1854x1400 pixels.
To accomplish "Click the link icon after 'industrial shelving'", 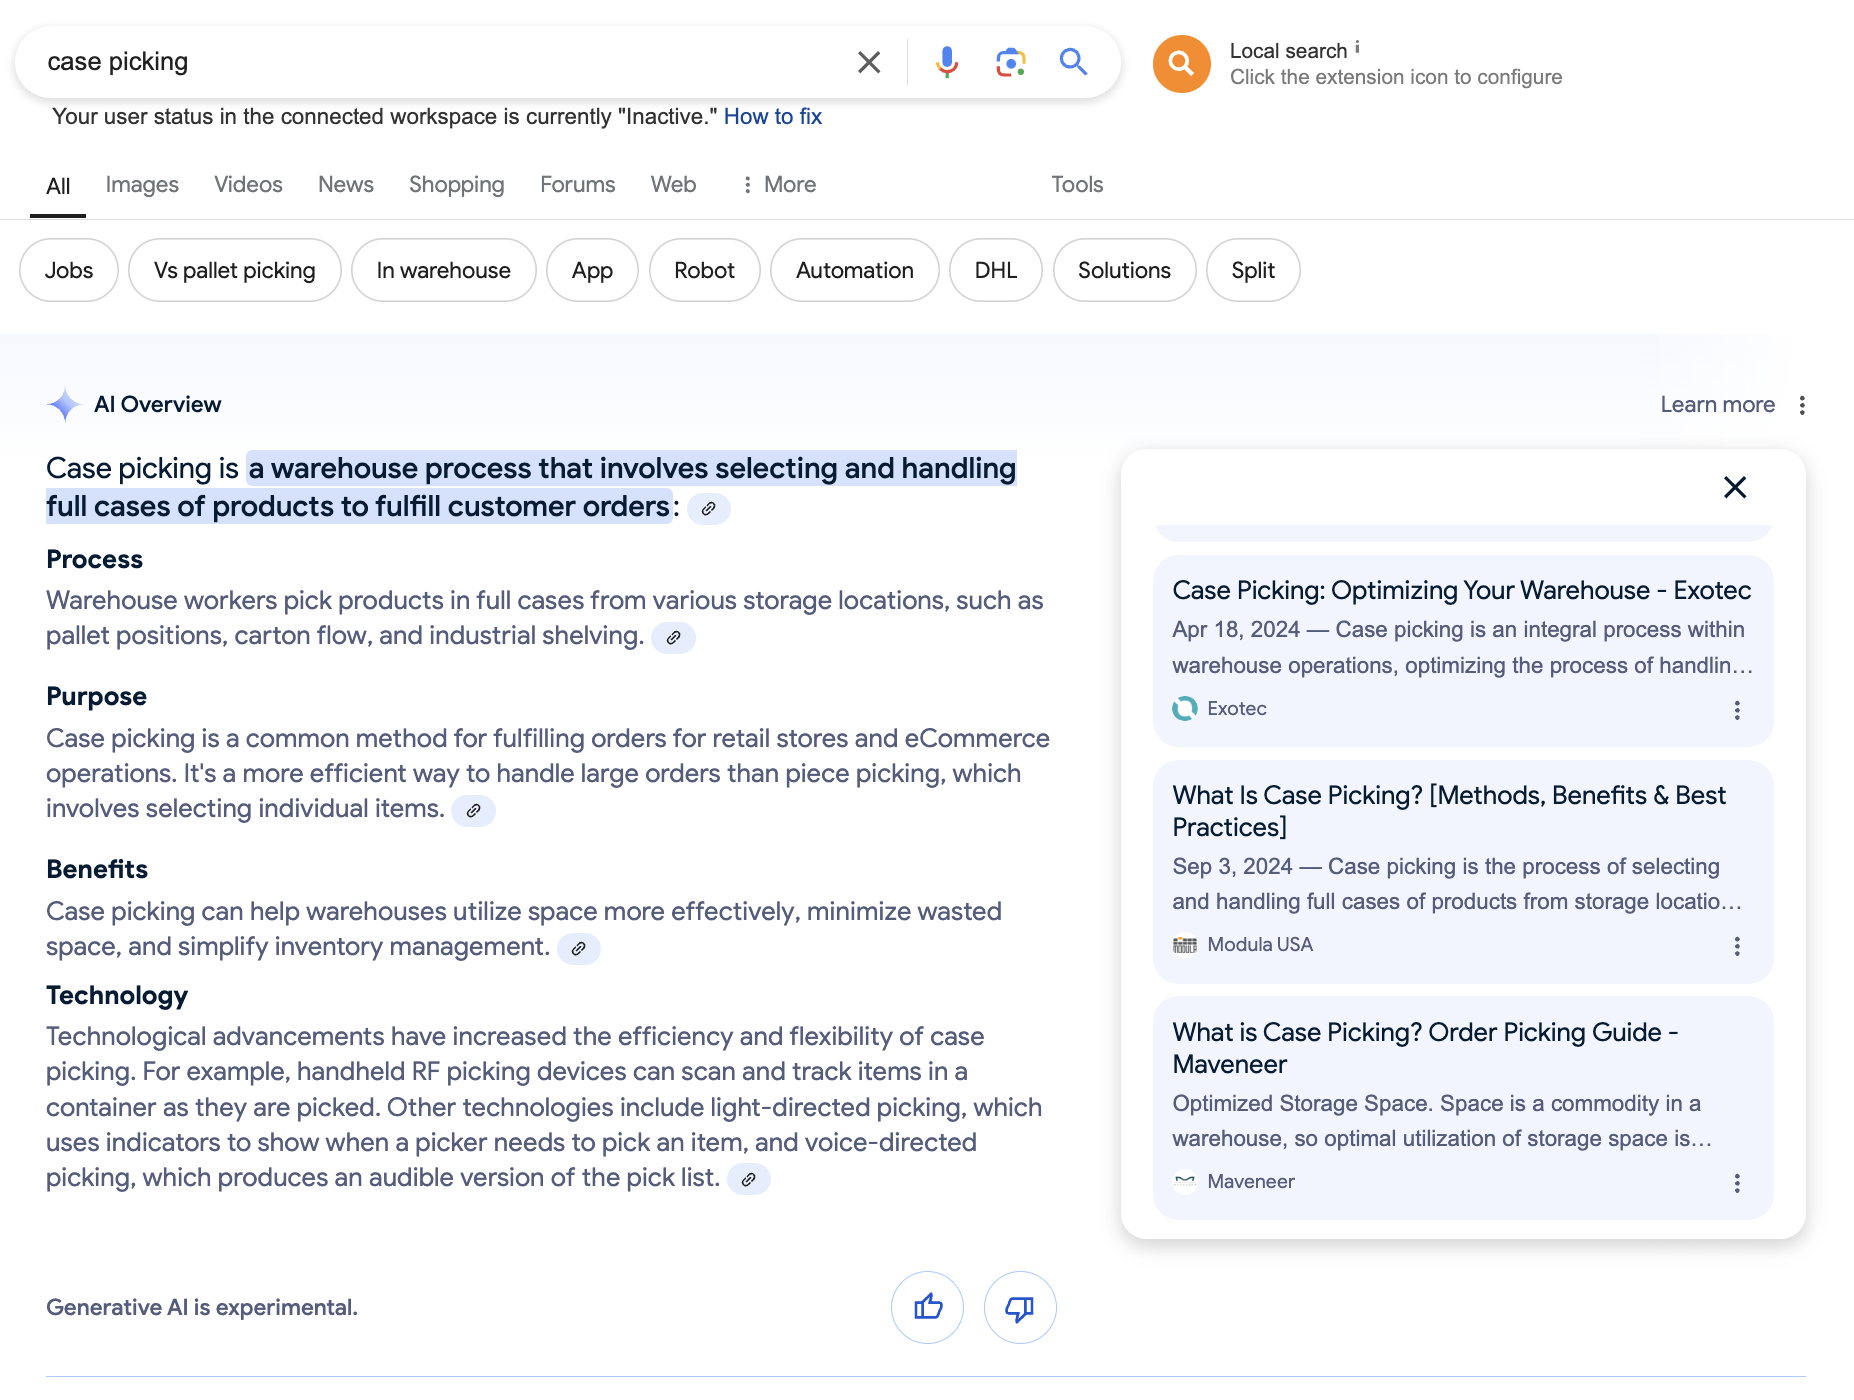I will (673, 637).
